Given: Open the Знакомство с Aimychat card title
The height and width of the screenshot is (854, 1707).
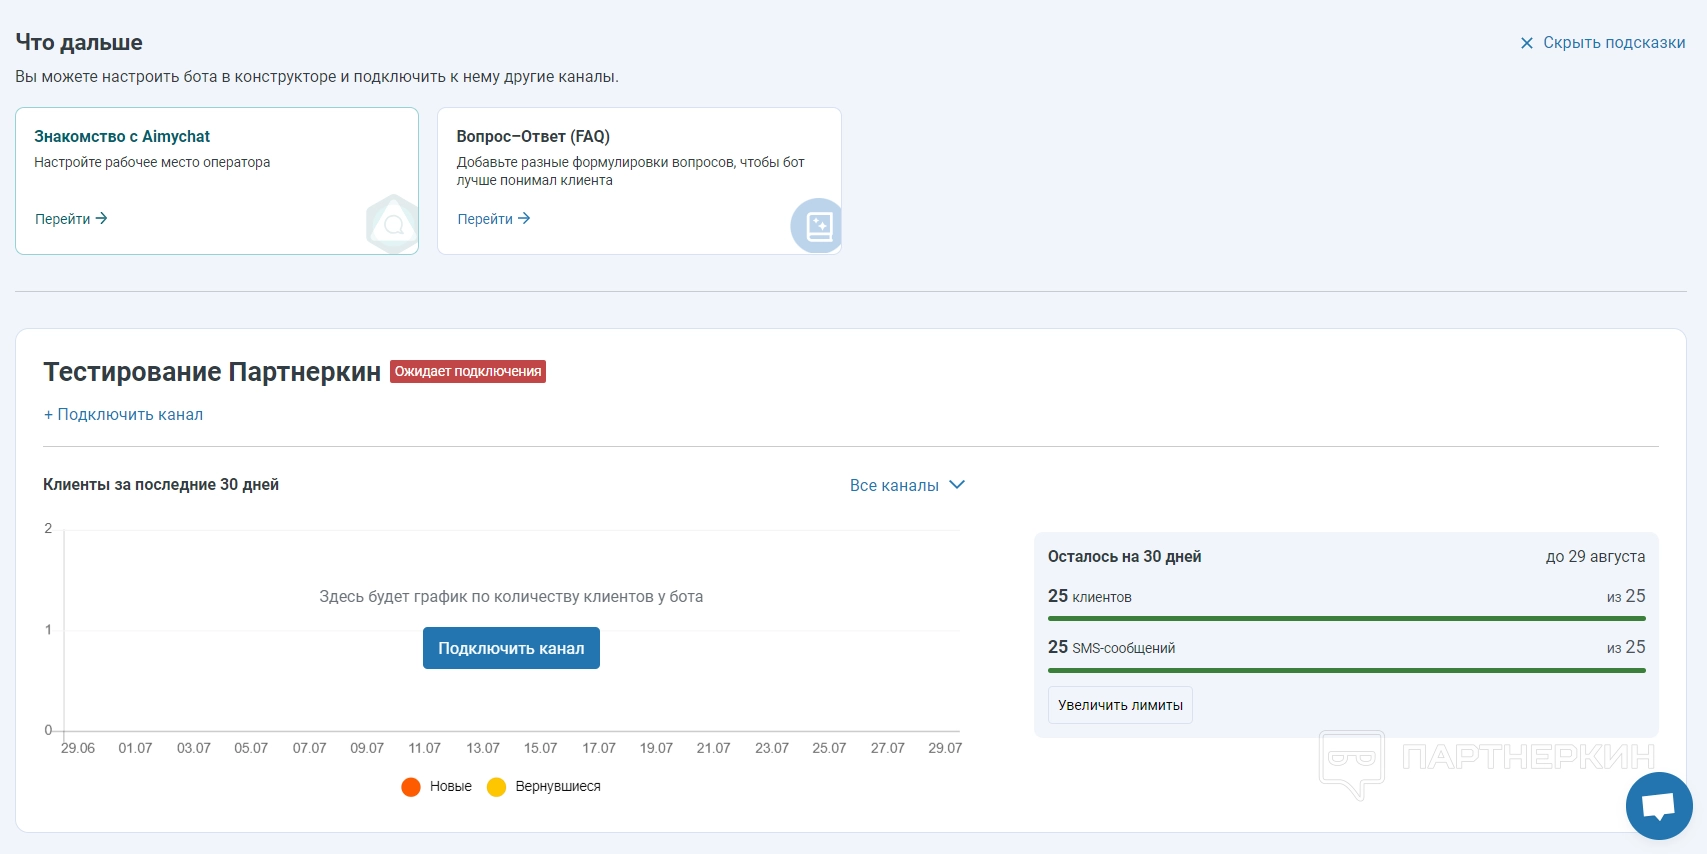Looking at the screenshot, I should pos(122,136).
